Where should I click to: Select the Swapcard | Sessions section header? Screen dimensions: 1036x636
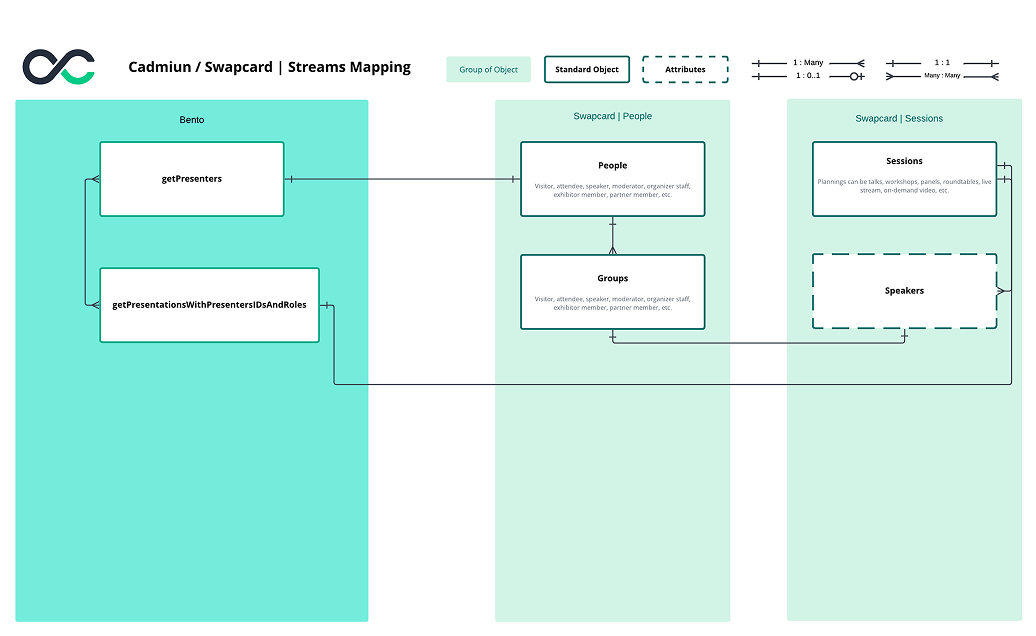898,118
